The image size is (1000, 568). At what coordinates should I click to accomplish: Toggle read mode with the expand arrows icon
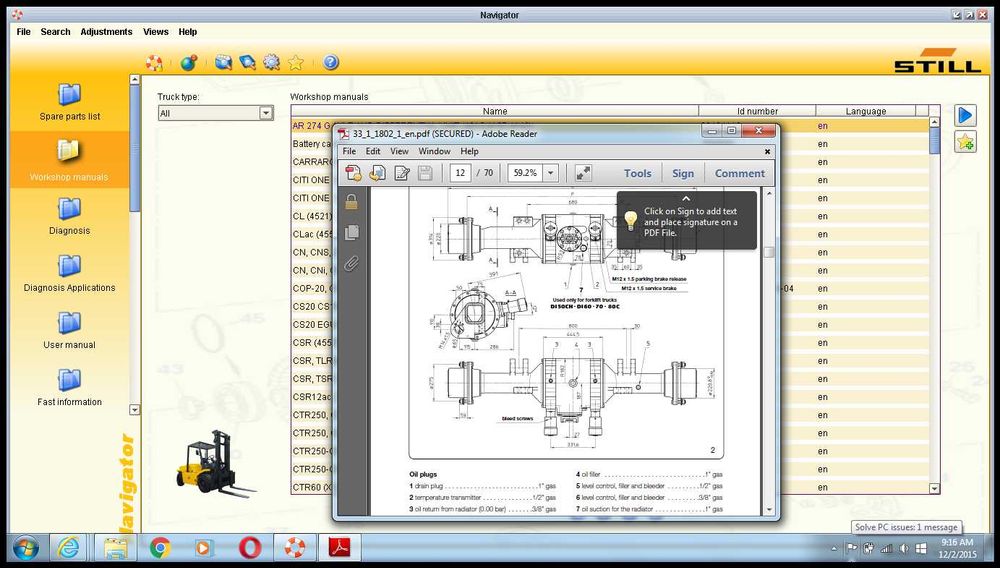584,173
